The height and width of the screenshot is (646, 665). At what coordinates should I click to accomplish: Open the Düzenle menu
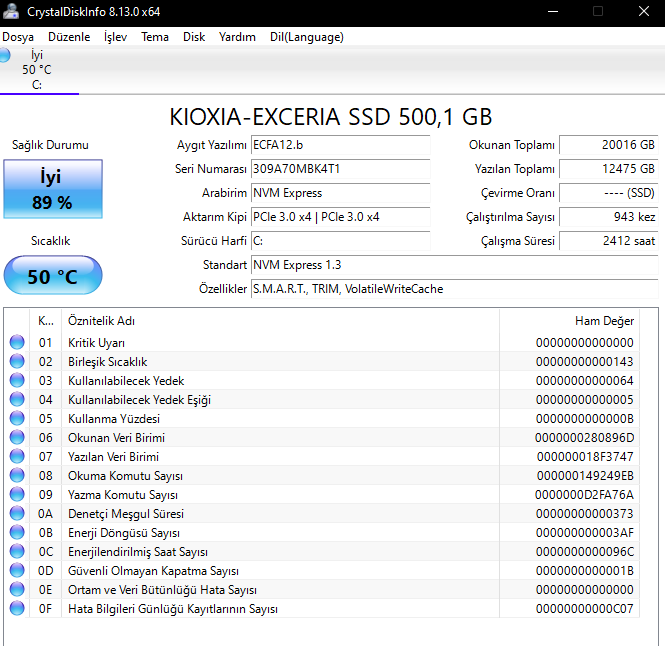coord(69,37)
